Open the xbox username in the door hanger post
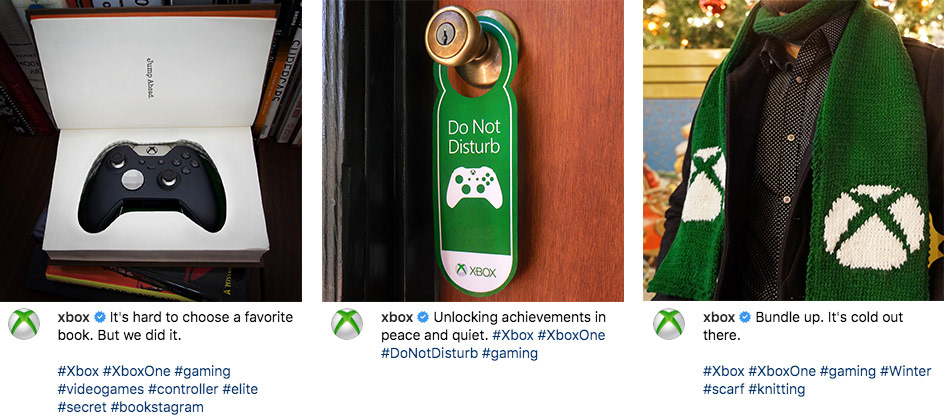Image resolution: width=944 pixels, height=420 pixels. [397, 317]
